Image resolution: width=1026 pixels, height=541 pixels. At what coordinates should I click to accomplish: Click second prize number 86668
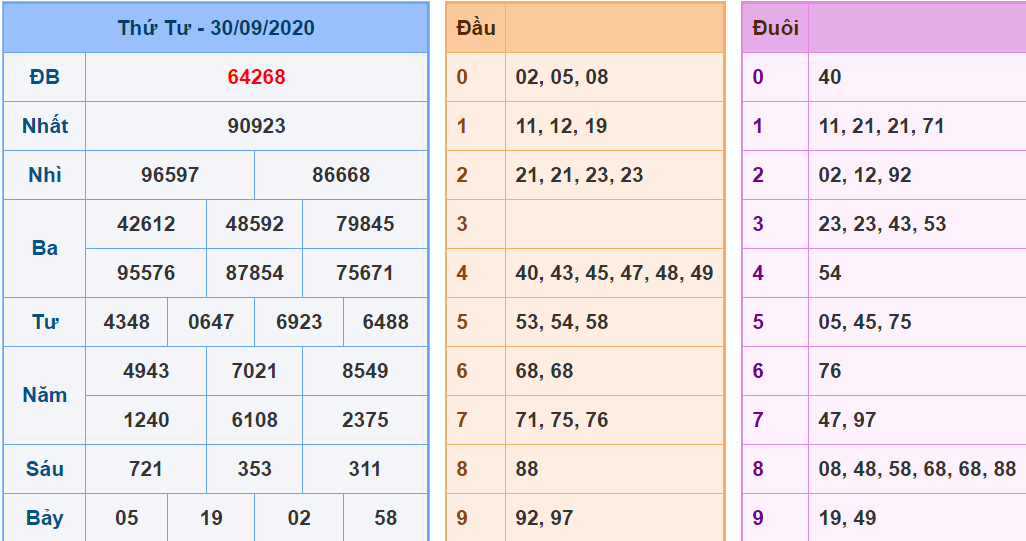341,175
